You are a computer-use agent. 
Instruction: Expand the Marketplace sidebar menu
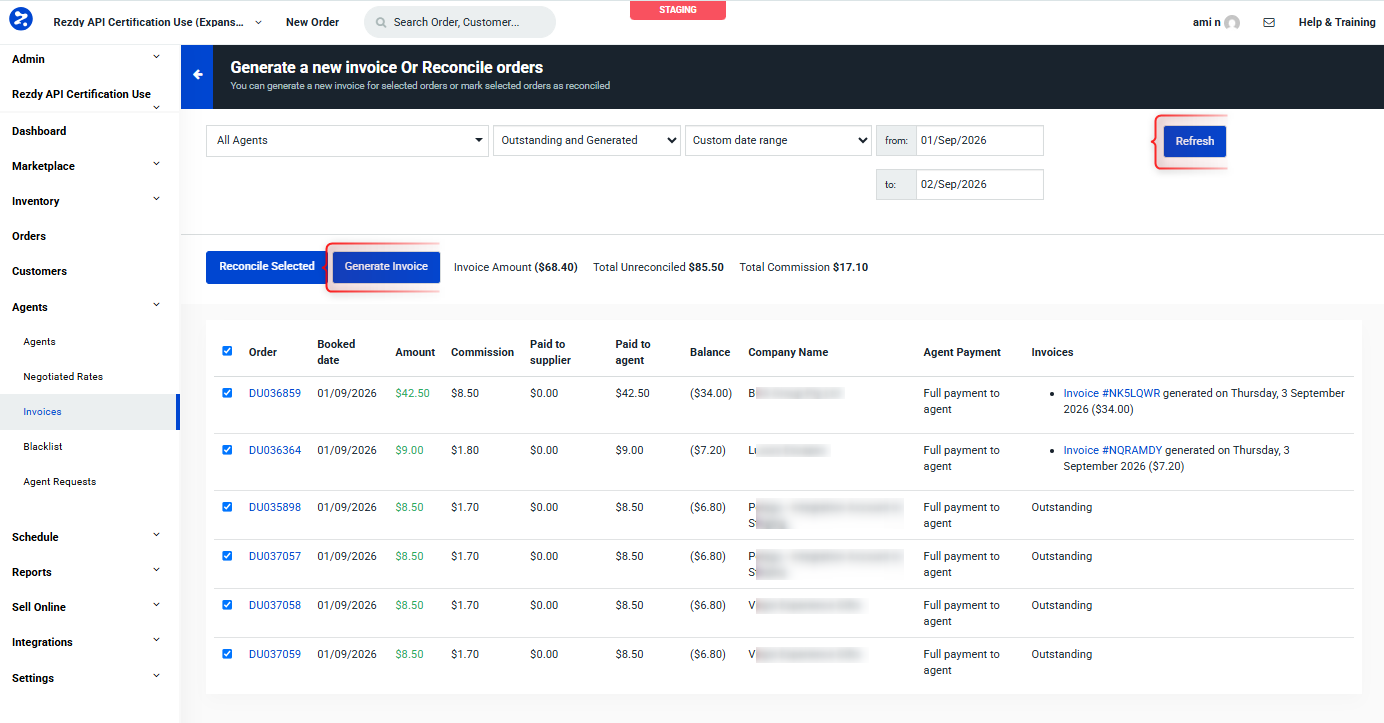click(156, 165)
